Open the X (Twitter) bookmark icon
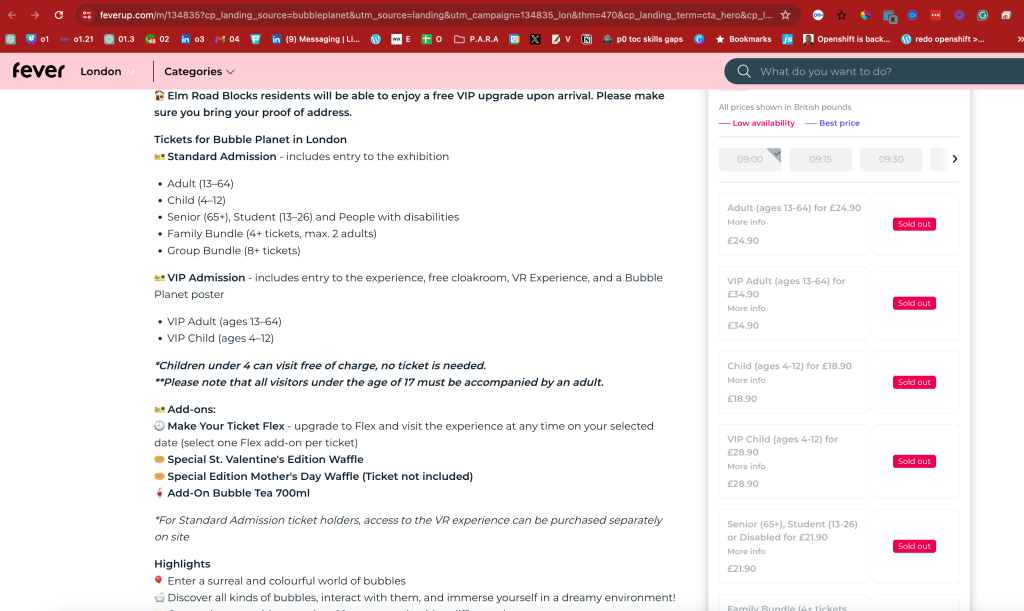Viewport: 1024px width, 611px height. (535, 39)
